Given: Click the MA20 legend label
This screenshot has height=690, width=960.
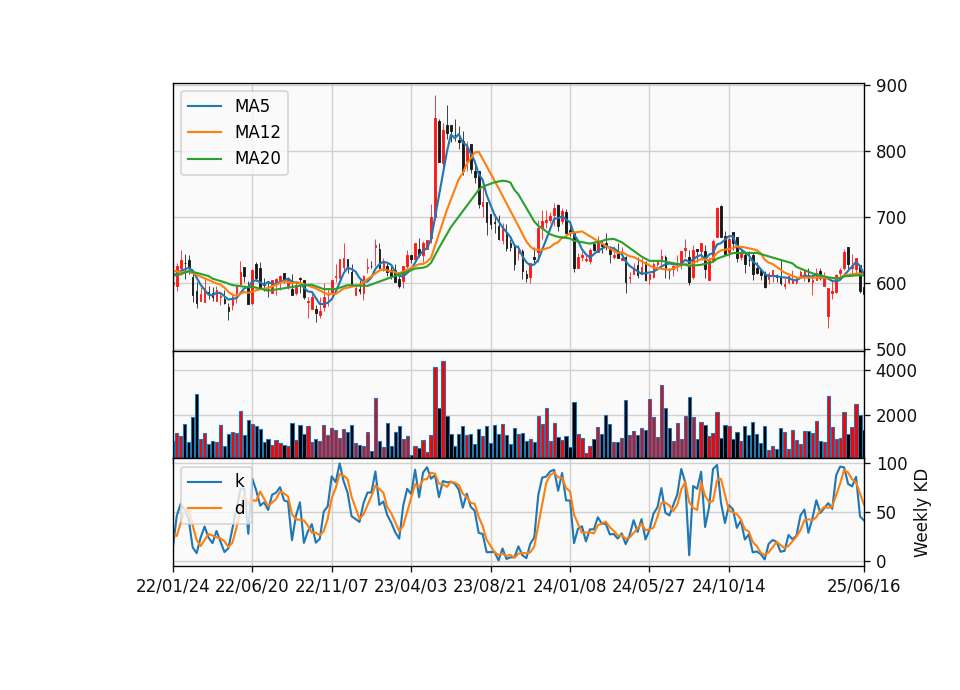Looking at the screenshot, I should [x=257, y=159].
